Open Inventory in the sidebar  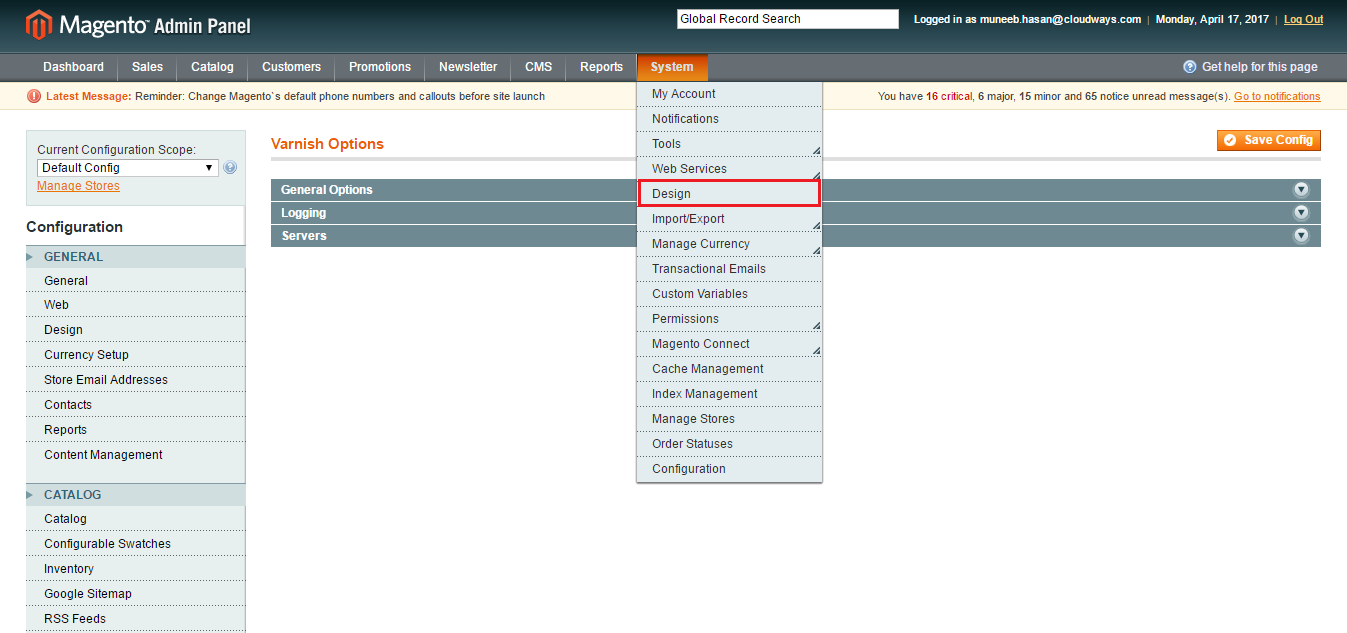135,569
